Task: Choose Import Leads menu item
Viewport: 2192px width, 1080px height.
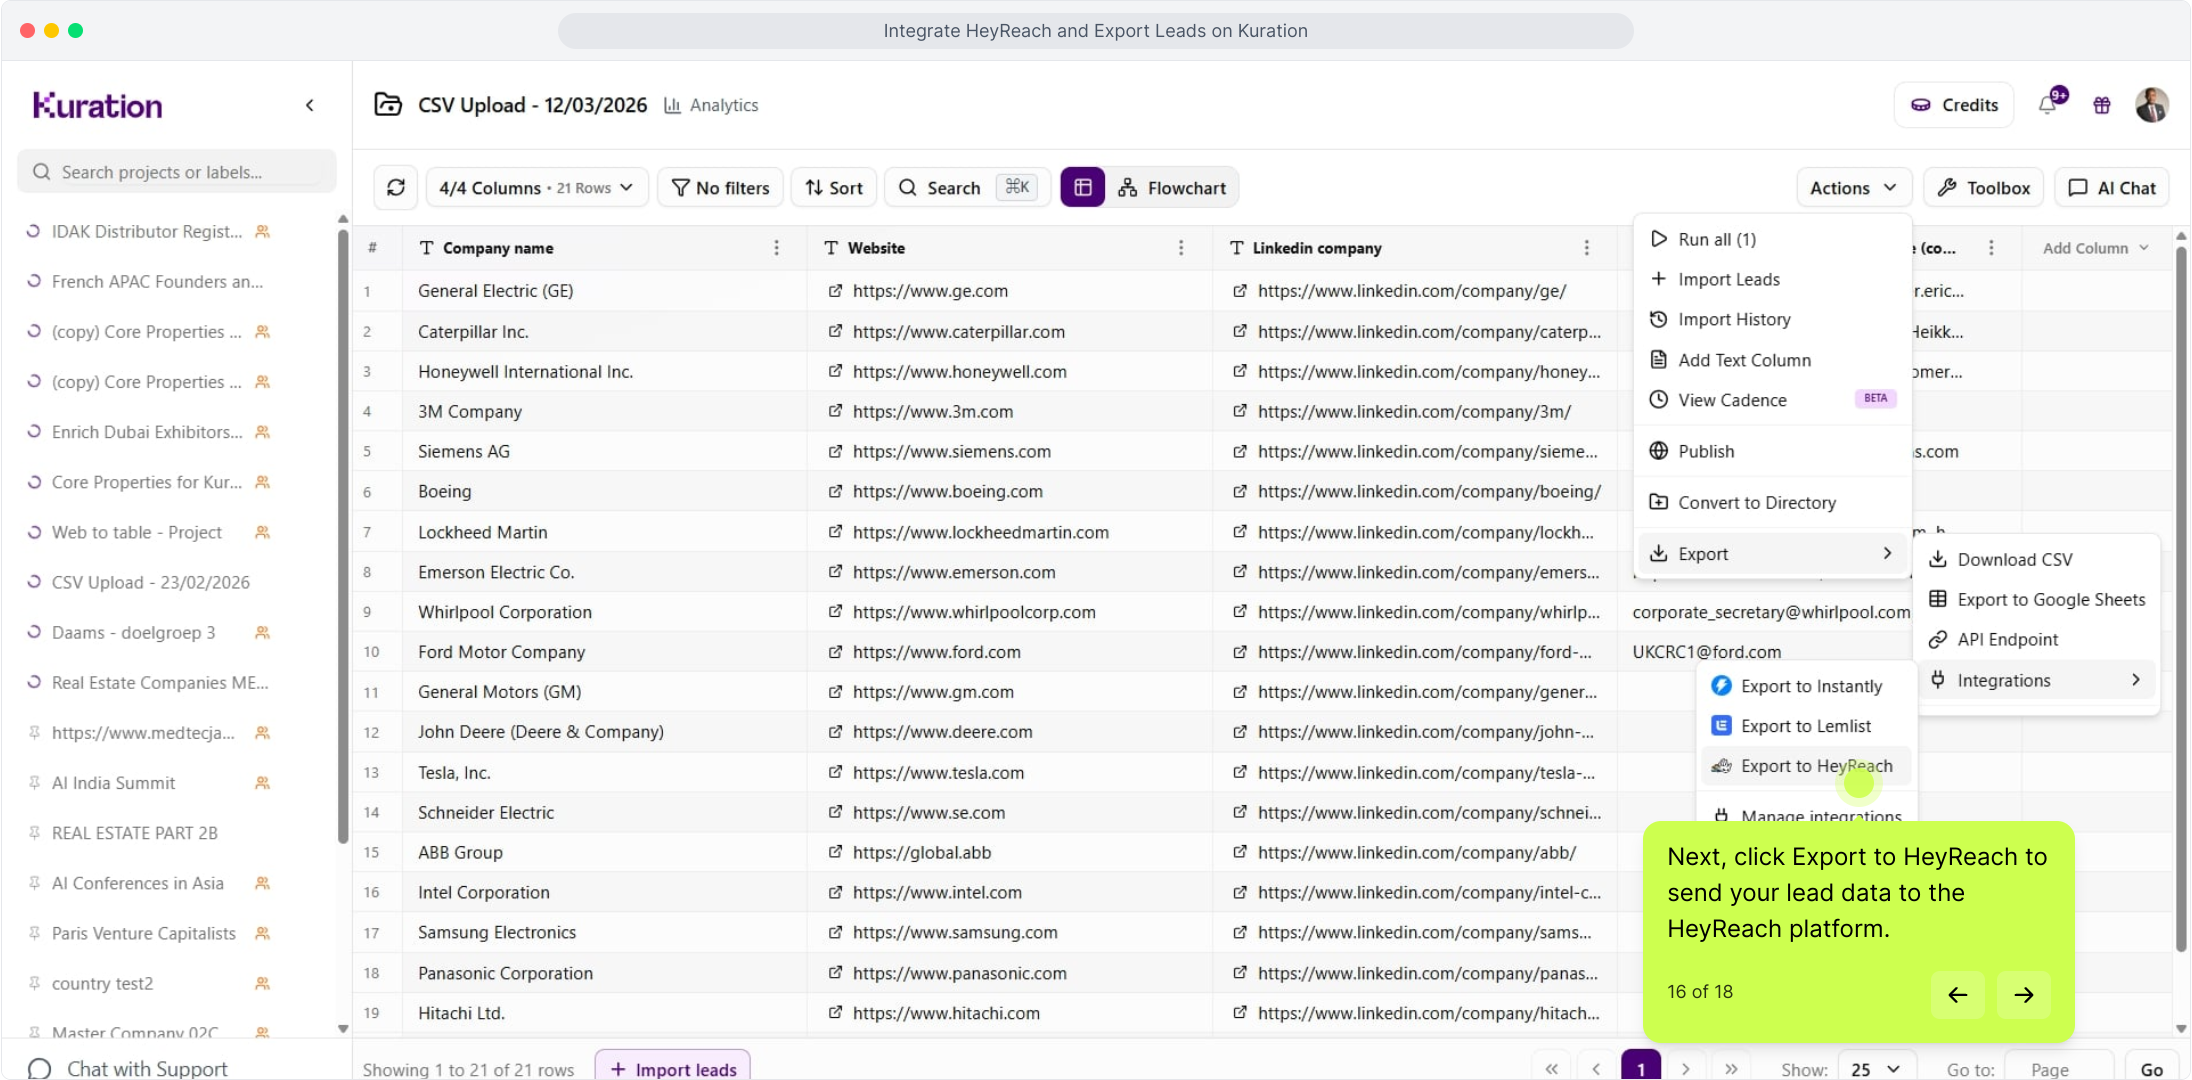Action: [x=1772, y=279]
